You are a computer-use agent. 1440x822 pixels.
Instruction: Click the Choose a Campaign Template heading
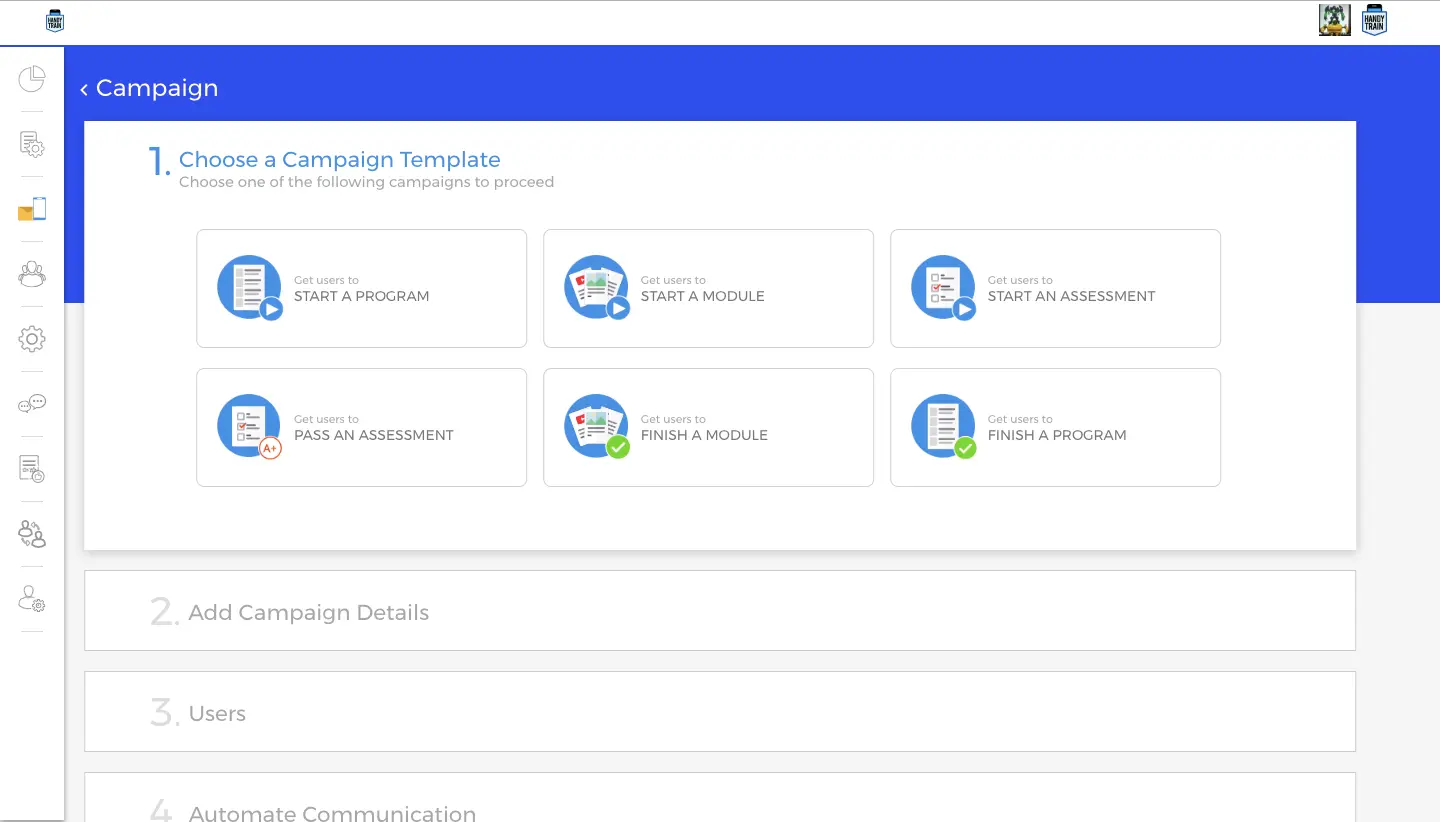pos(340,160)
